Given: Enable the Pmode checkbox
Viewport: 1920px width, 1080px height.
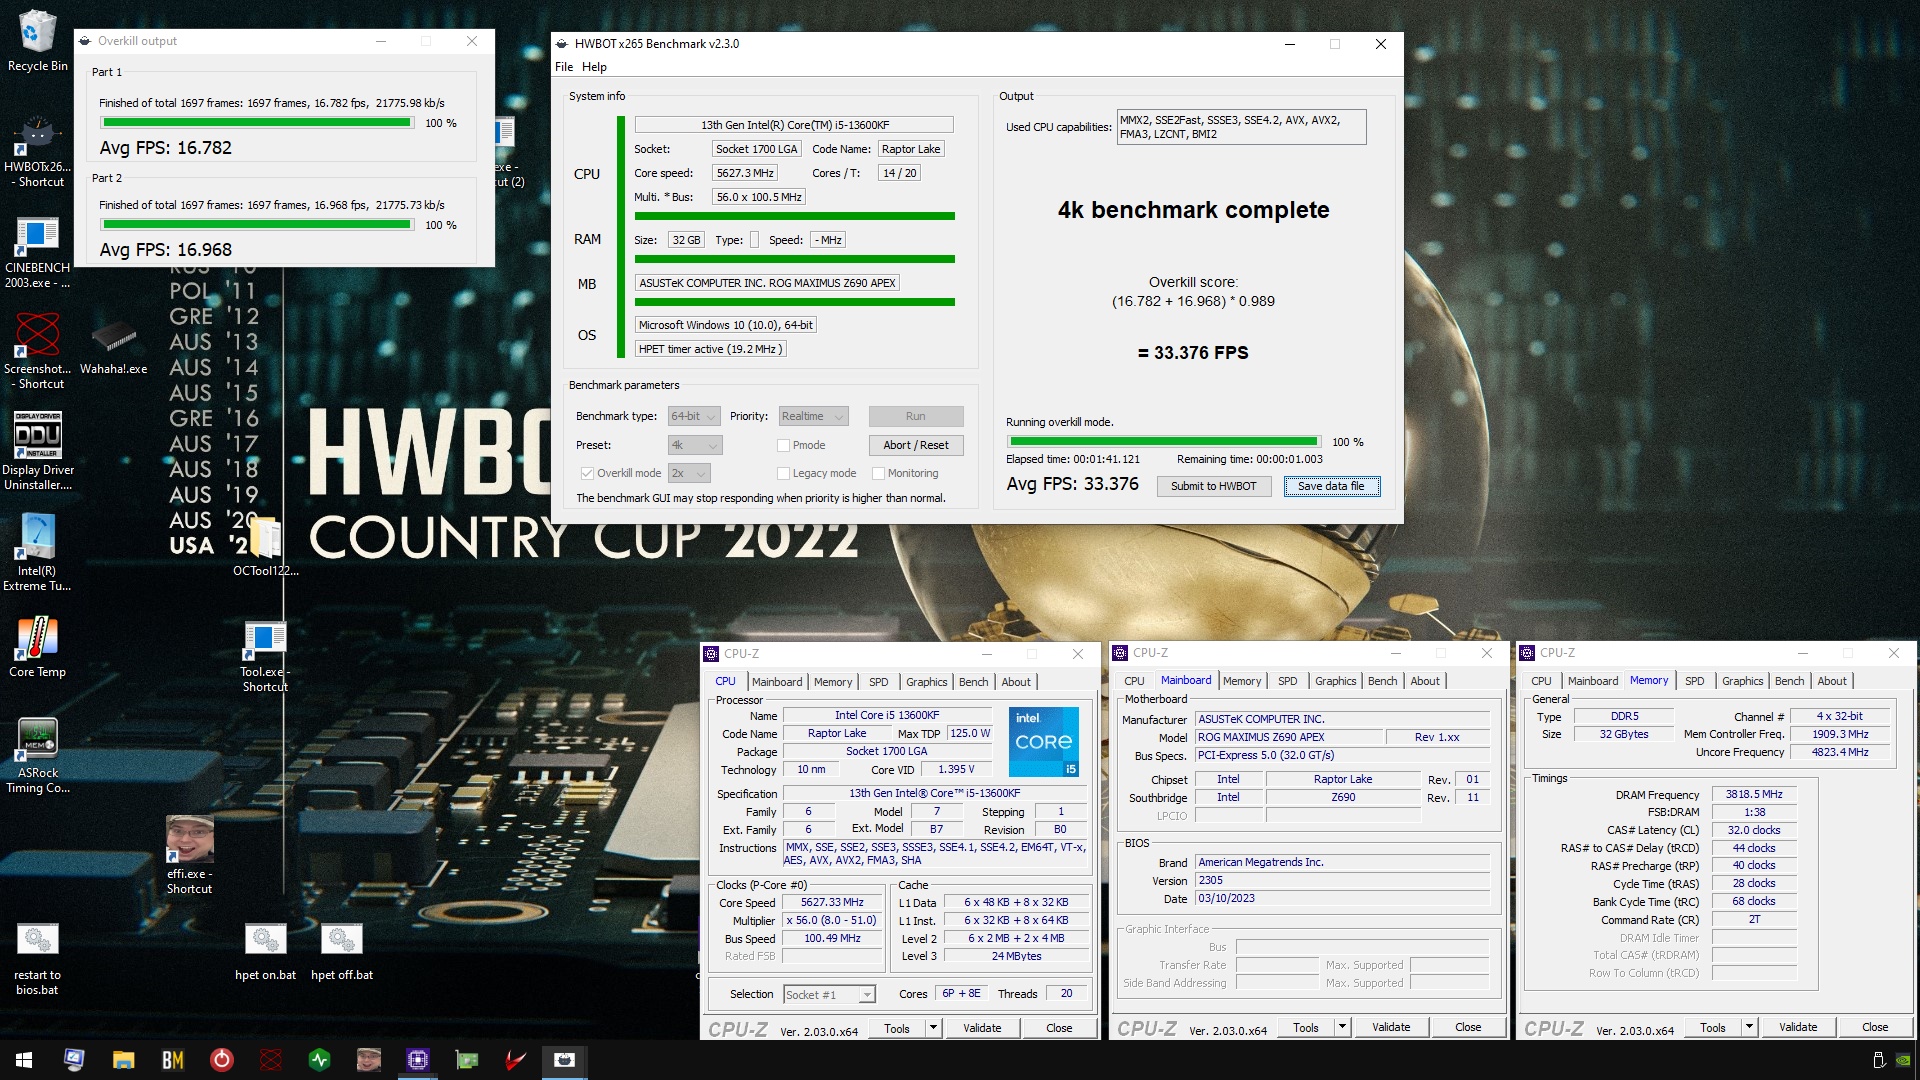Looking at the screenshot, I should click(783, 445).
